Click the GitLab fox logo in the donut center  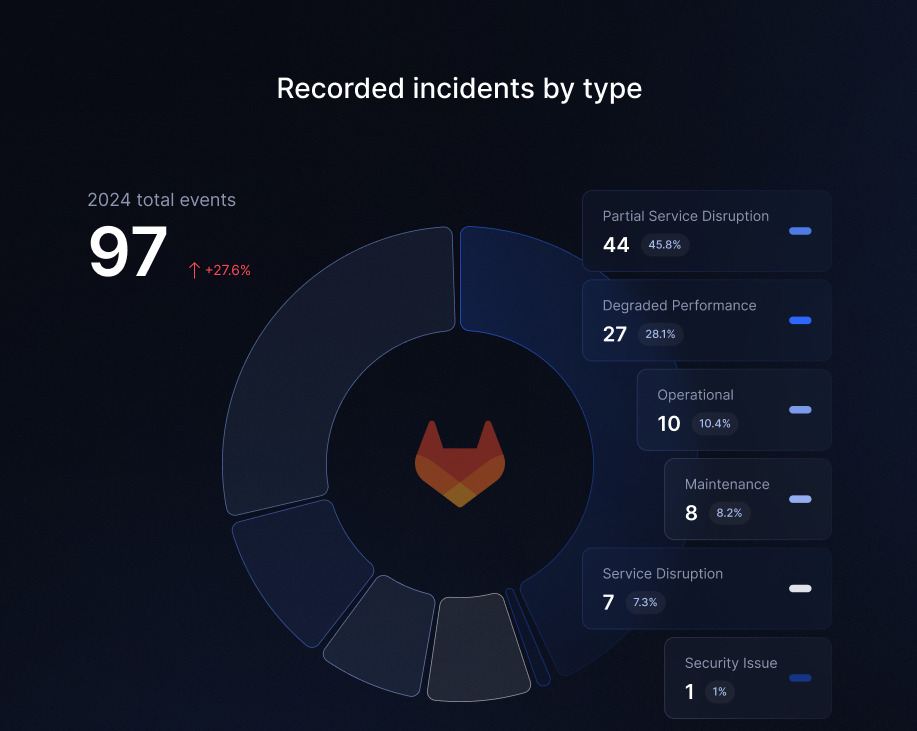(460, 464)
